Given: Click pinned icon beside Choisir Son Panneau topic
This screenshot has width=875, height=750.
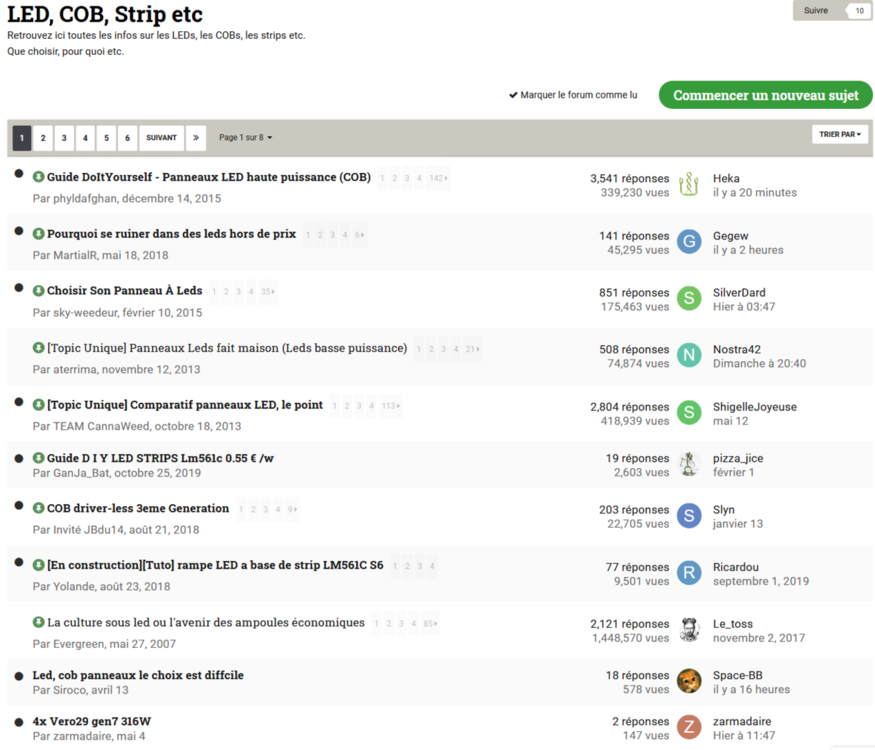Looking at the screenshot, I should point(38,291).
